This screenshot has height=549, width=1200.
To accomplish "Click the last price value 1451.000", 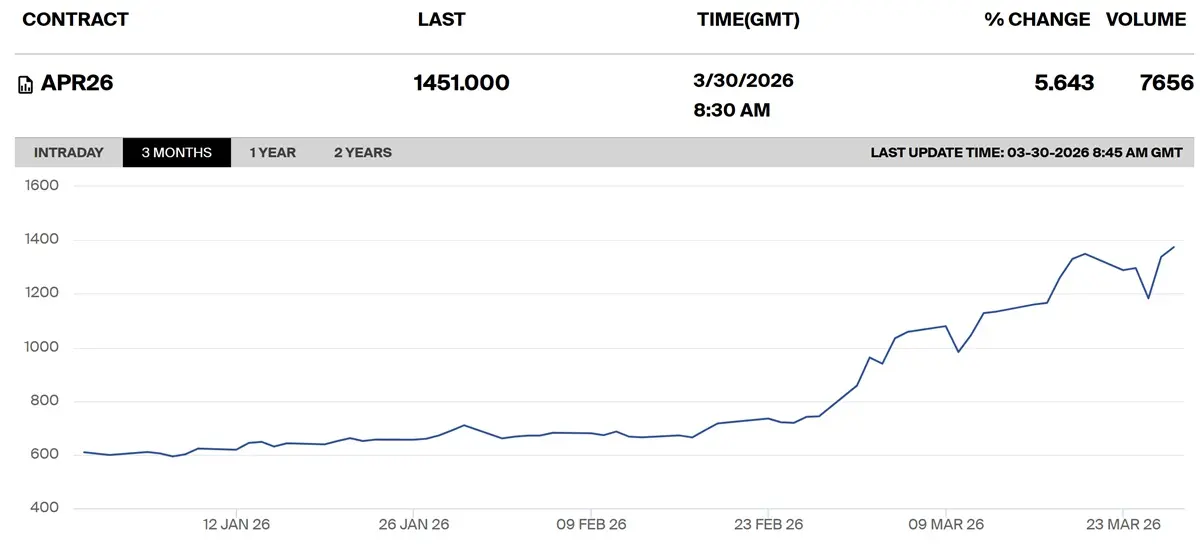I will tap(461, 84).
